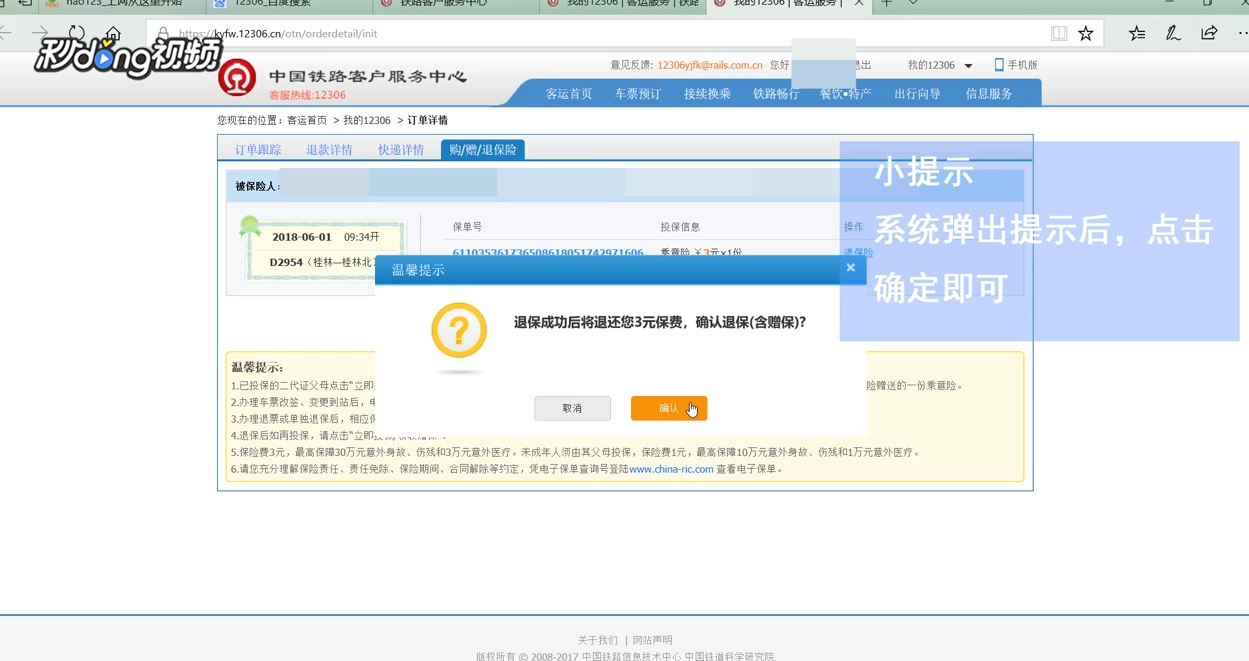
Task: Click the question mark icon in dialog
Action: [459, 331]
